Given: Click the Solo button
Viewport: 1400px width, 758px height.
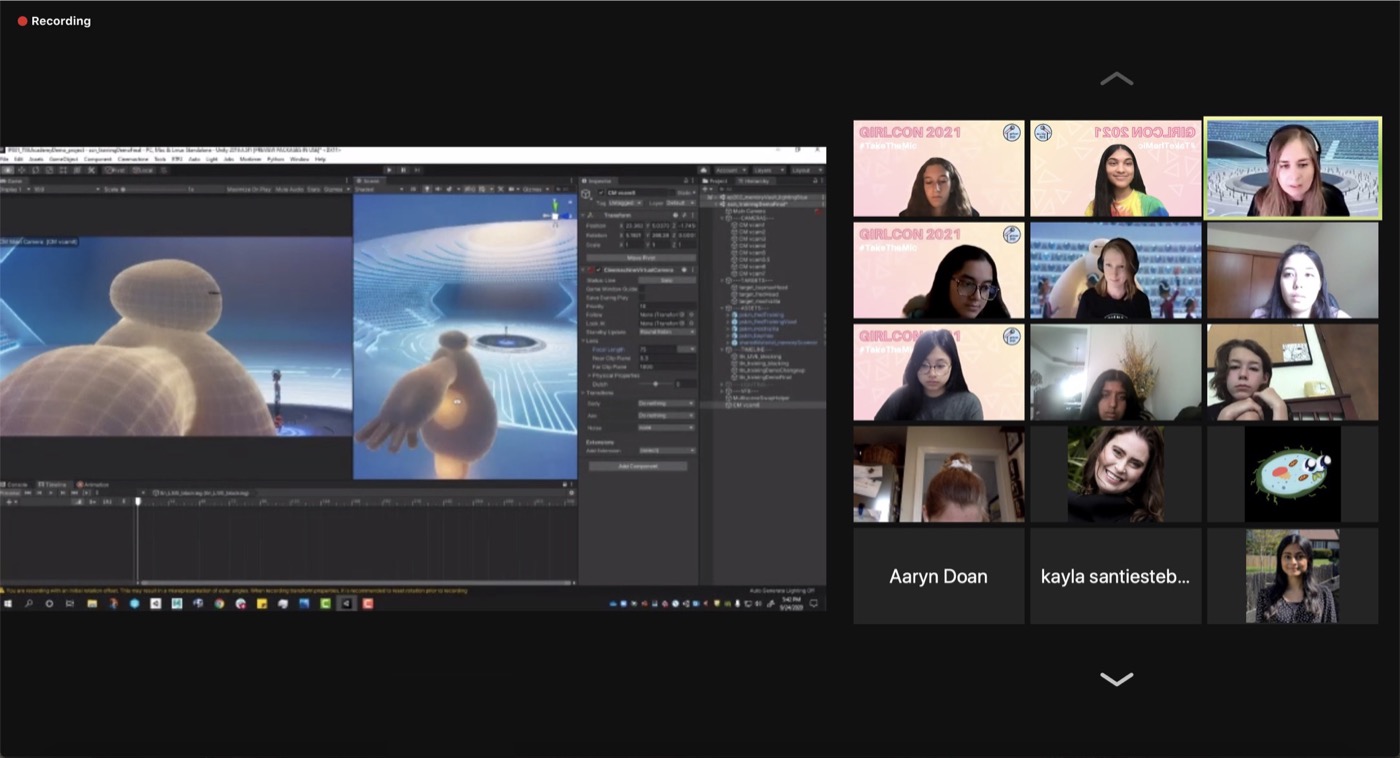Looking at the screenshot, I should pos(666,280).
